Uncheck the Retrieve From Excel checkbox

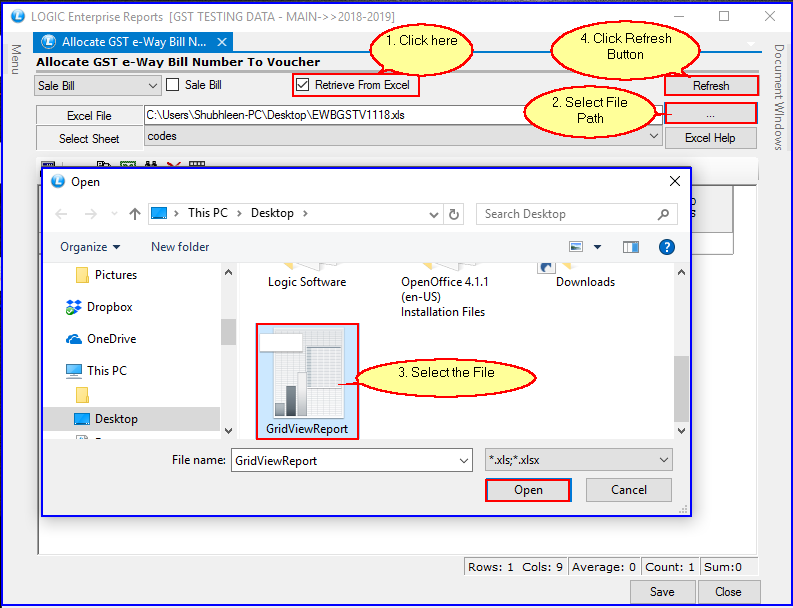point(303,85)
